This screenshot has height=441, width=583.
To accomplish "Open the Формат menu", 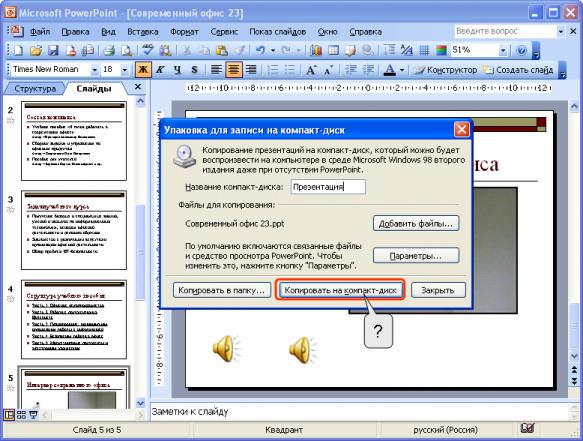I will 184,32.
